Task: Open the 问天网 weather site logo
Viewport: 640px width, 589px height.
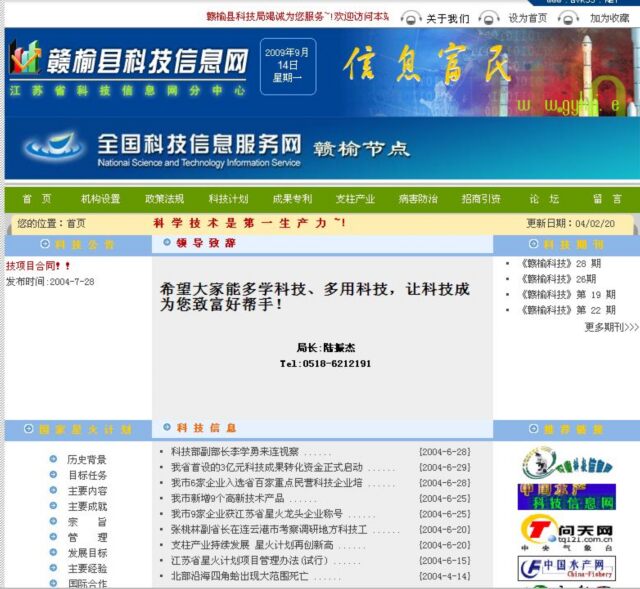Action: point(566,529)
